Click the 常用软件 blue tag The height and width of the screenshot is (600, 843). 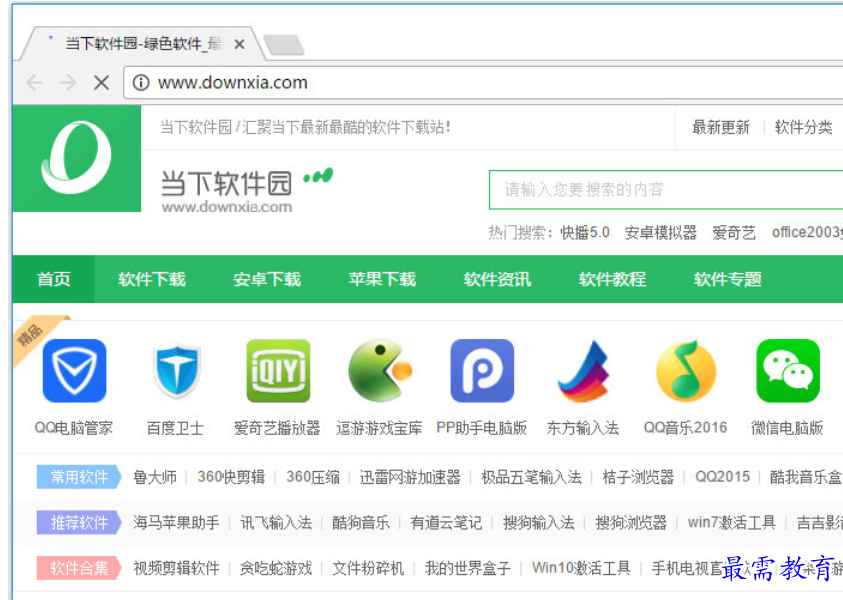[x=79, y=477]
